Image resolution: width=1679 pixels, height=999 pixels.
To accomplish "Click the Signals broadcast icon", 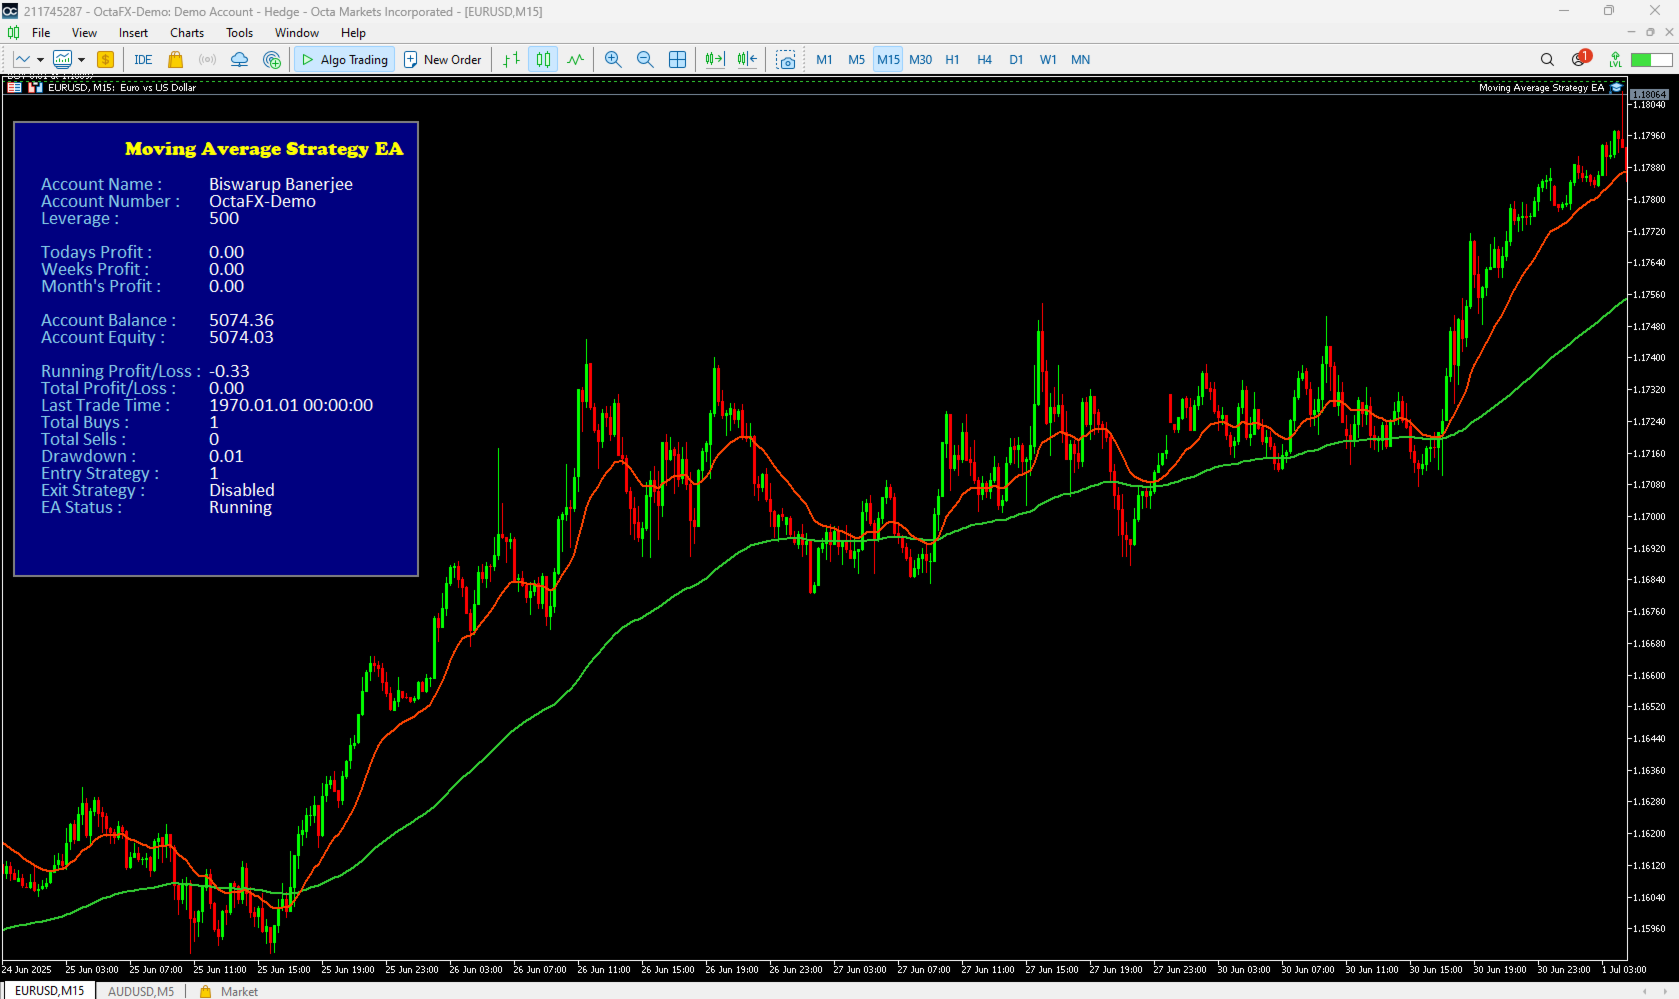I will 207,60.
